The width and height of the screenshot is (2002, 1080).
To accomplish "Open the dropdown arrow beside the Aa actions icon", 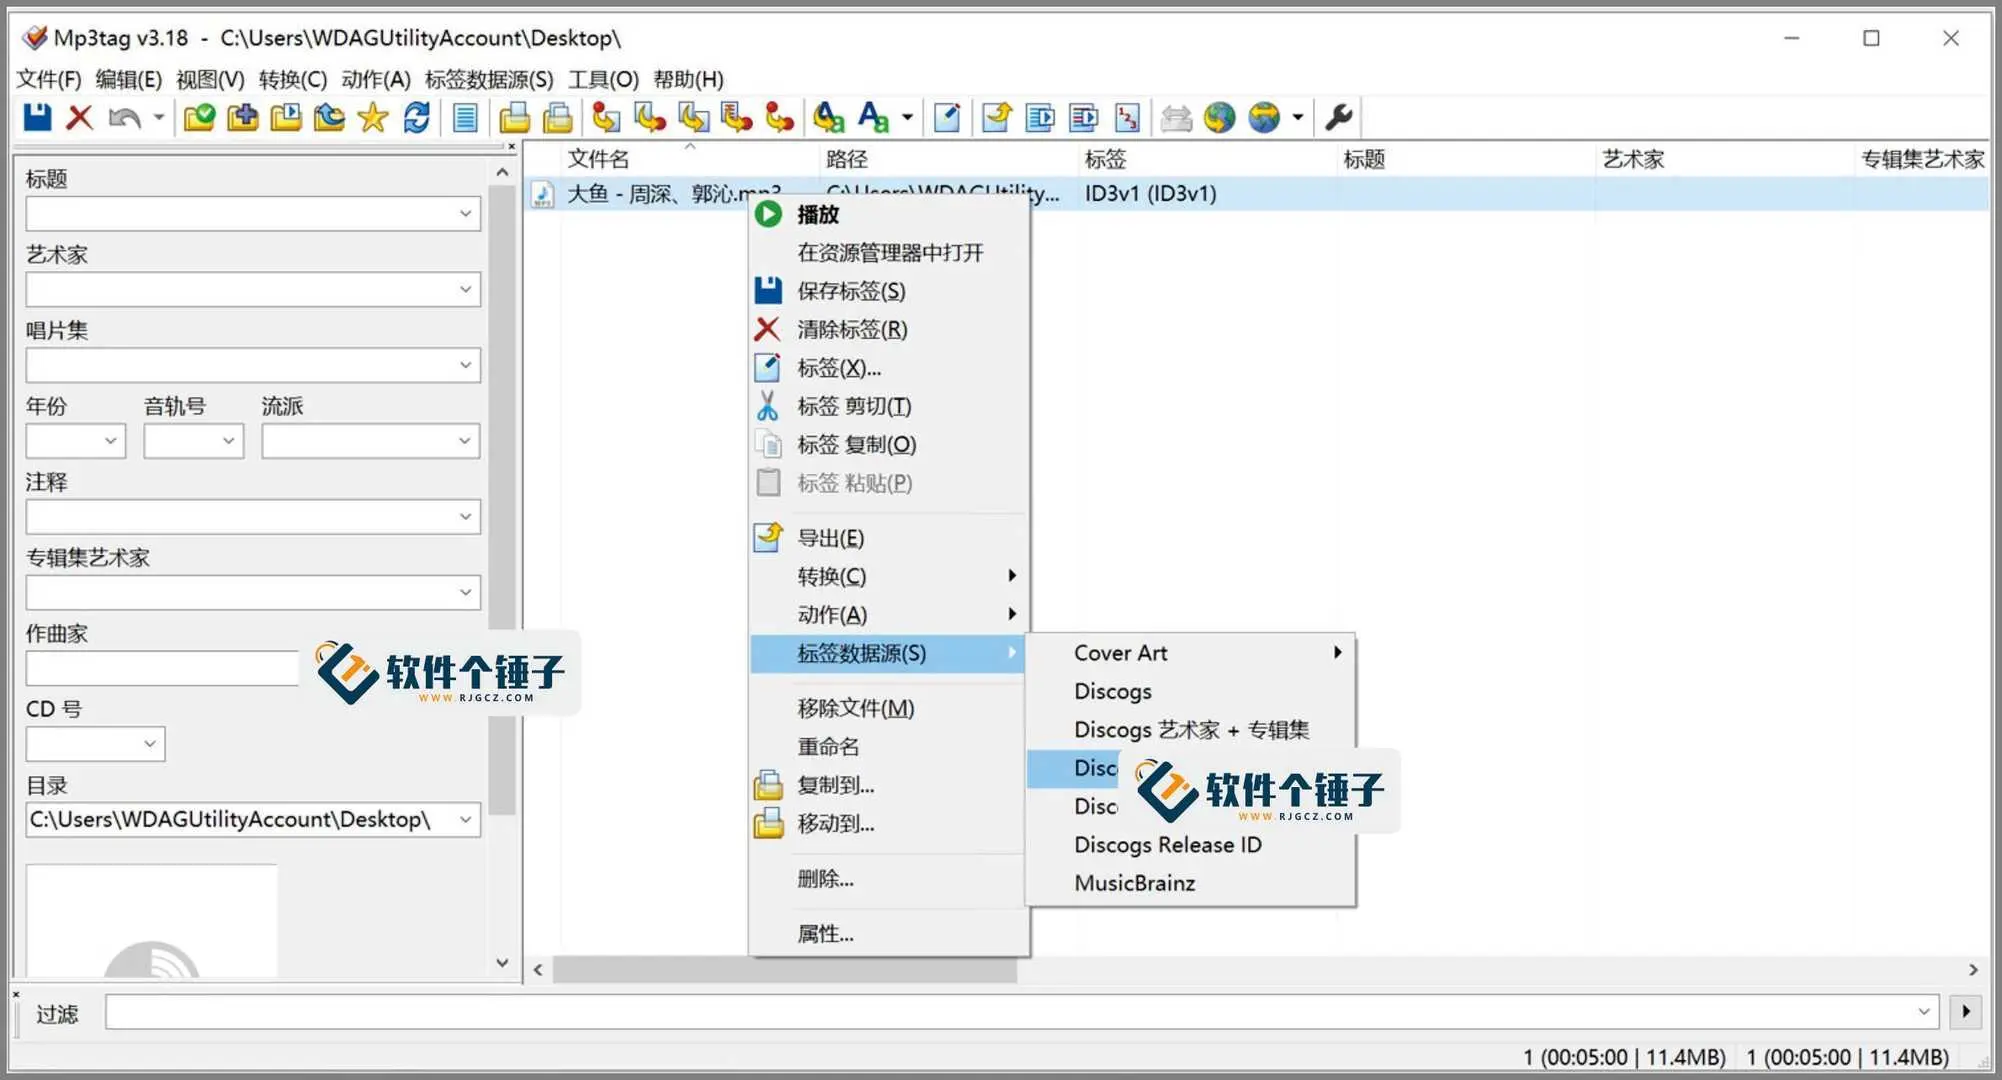I will click(x=907, y=118).
